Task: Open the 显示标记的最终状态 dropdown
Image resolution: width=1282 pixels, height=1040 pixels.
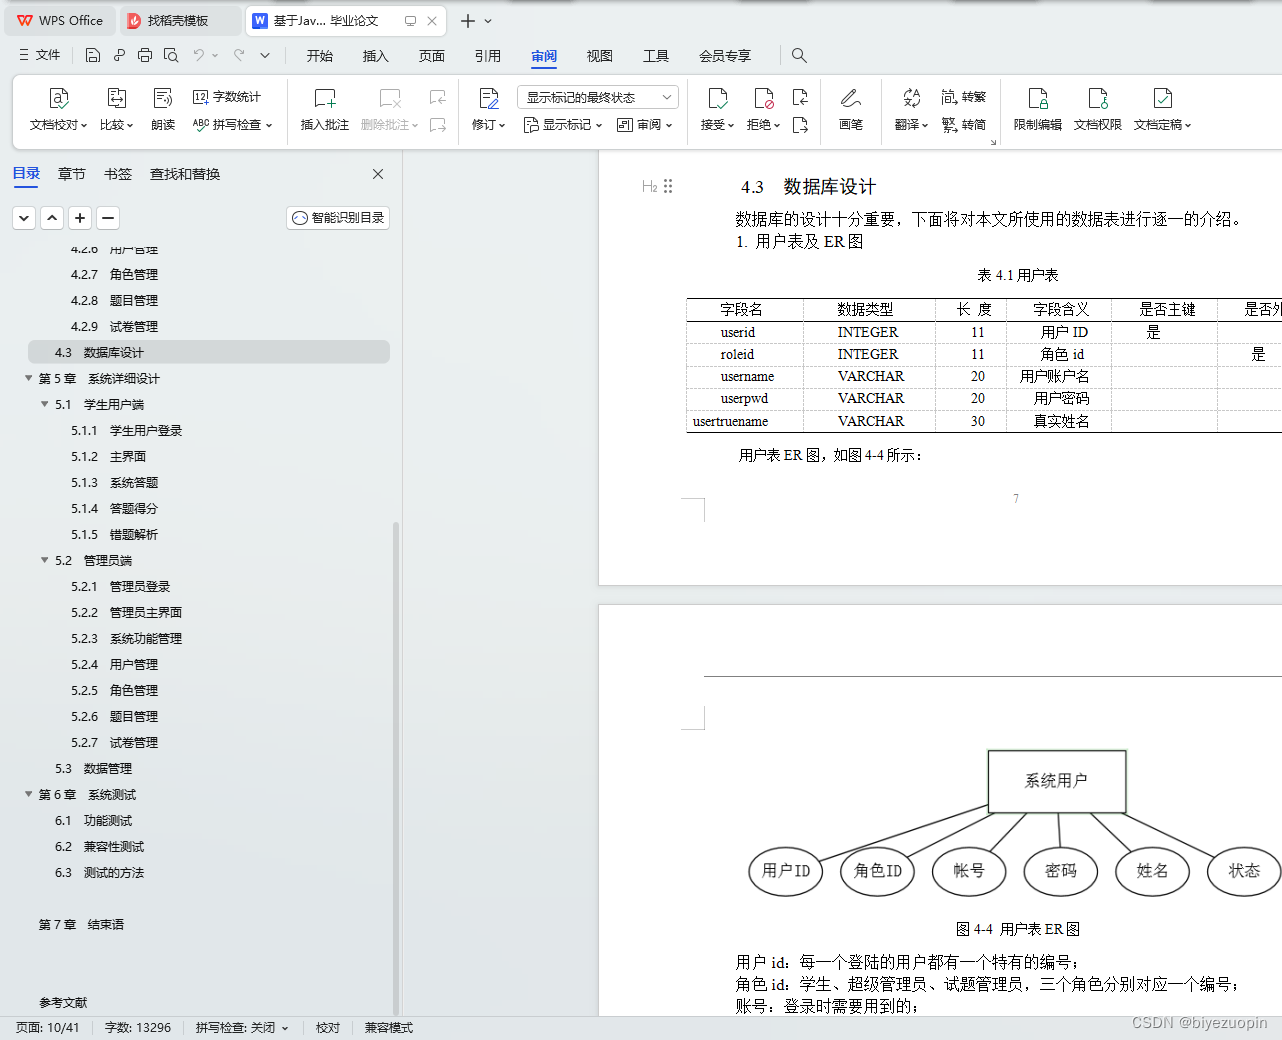Action: (x=598, y=97)
